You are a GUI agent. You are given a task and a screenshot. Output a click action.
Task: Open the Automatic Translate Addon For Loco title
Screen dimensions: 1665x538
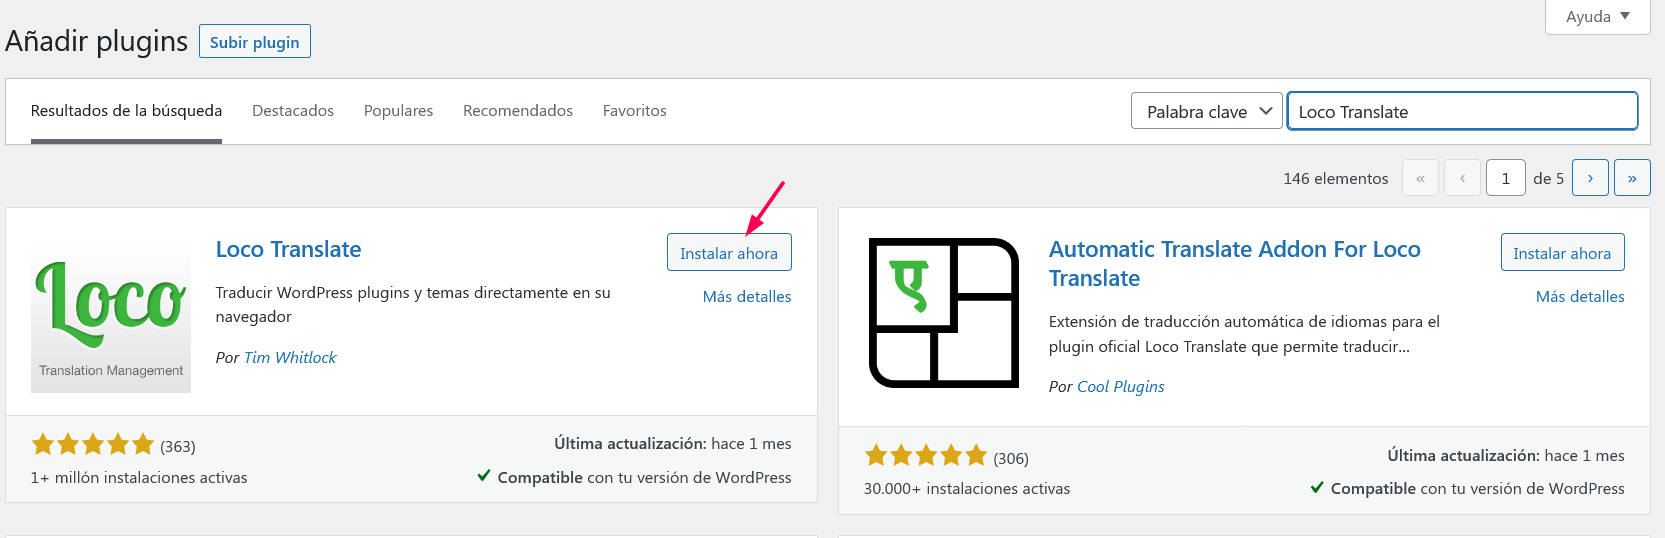click(1234, 264)
